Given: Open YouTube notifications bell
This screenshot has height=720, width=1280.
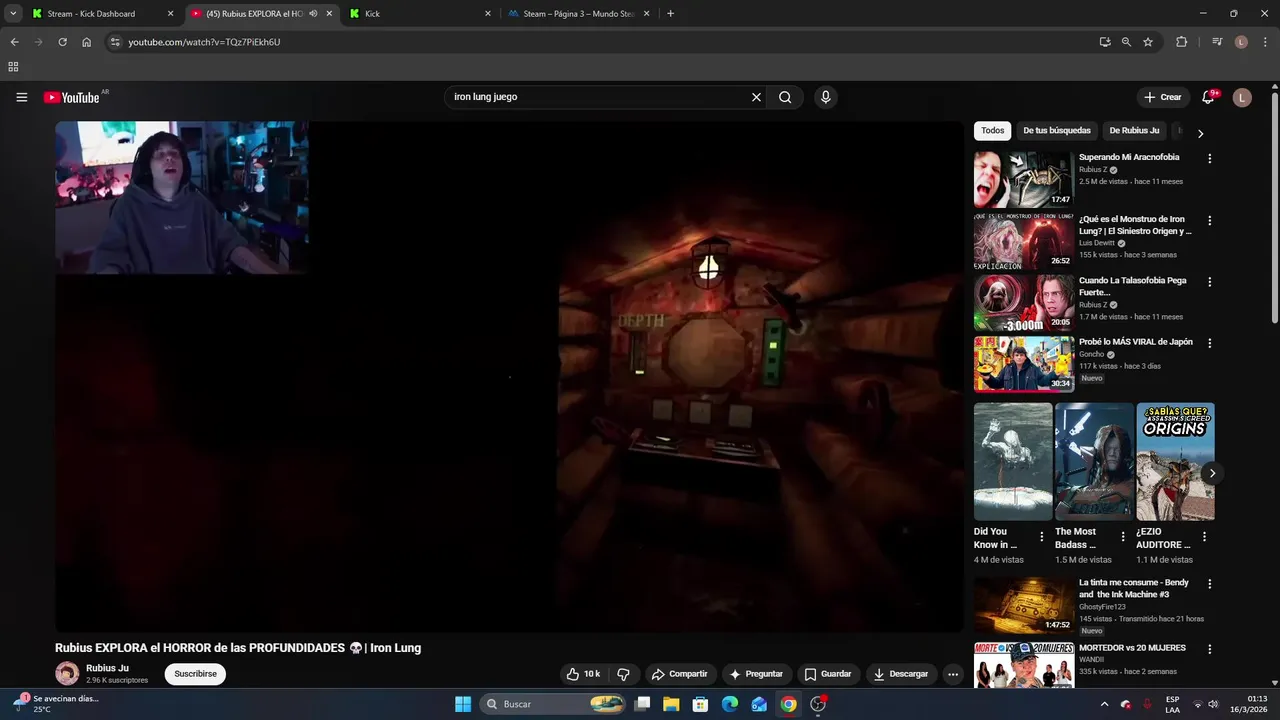Looking at the screenshot, I should pos(1208,97).
